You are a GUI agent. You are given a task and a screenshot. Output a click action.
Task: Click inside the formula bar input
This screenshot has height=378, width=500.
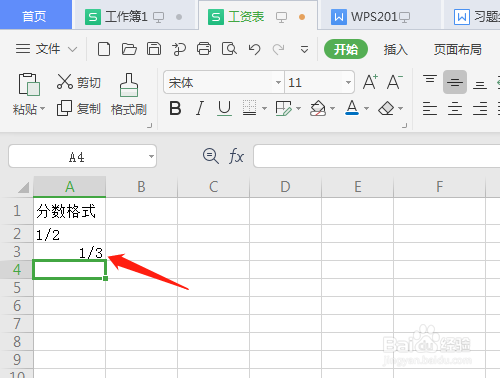pos(377,156)
